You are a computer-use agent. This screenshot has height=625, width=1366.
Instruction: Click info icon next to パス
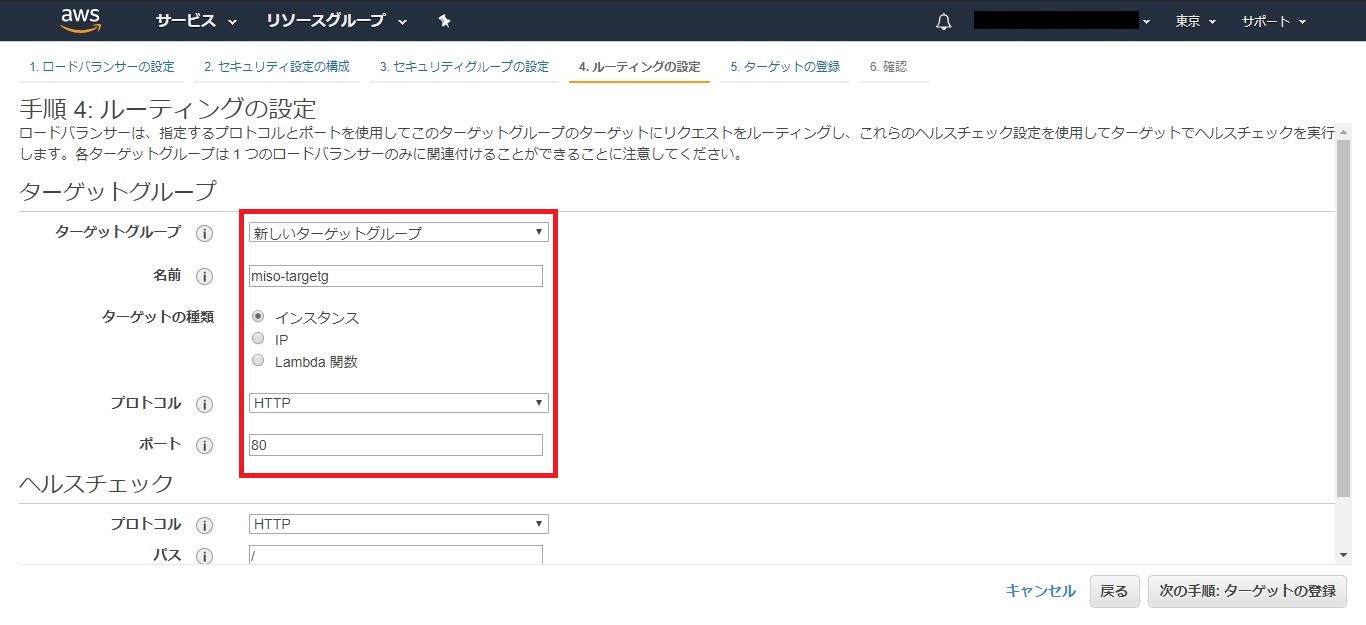click(x=204, y=556)
